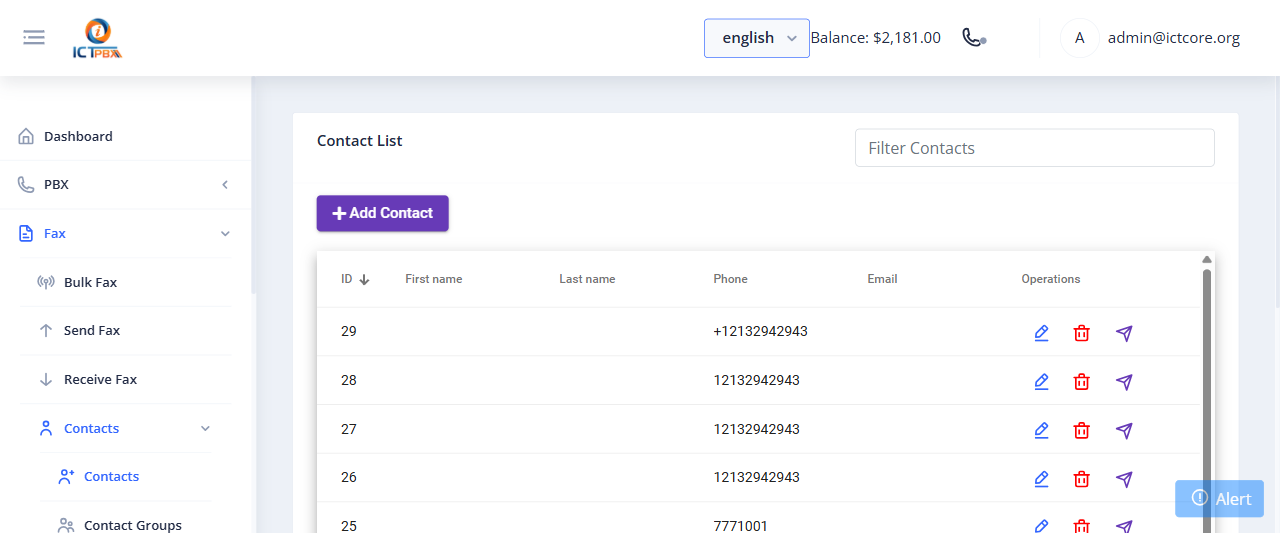Send fax to contact ID 26
The image size is (1280, 533).
coord(1124,479)
